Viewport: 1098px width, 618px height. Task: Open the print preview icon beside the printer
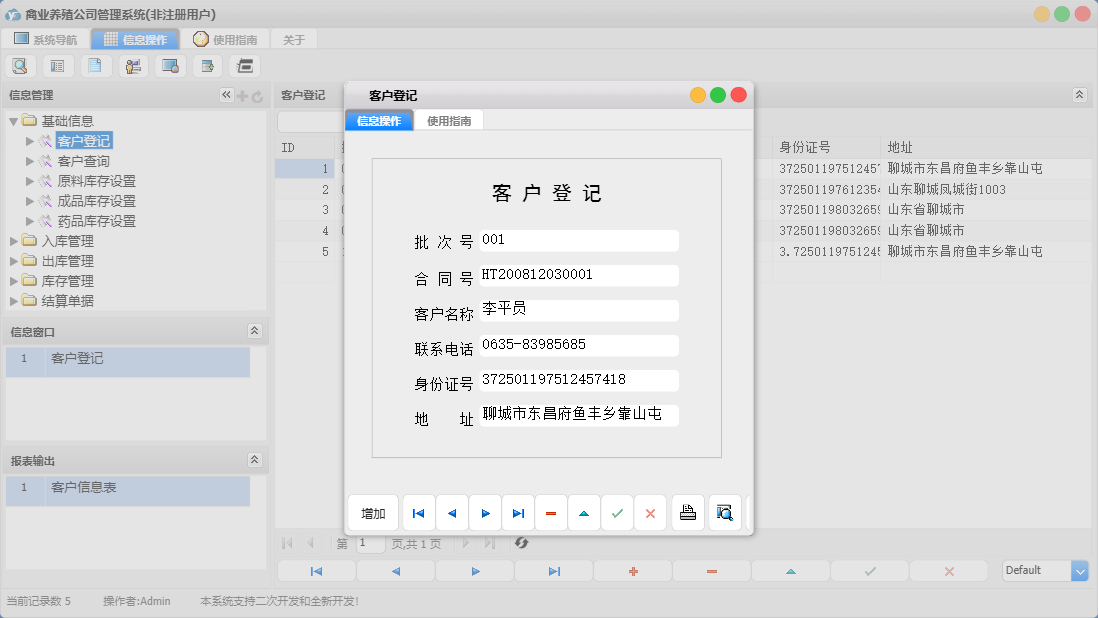(x=724, y=512)
